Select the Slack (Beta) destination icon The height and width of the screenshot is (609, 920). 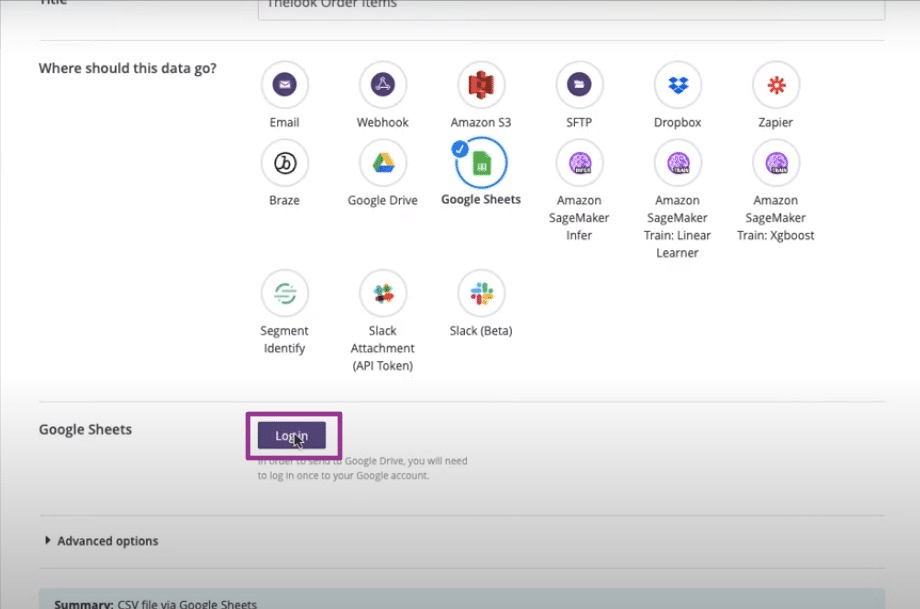point(481,293)
